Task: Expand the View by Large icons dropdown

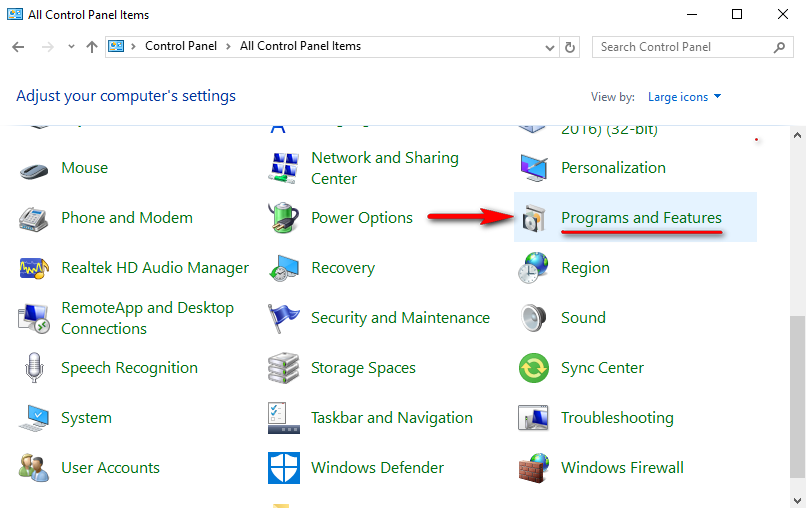Action: (684, 97)
